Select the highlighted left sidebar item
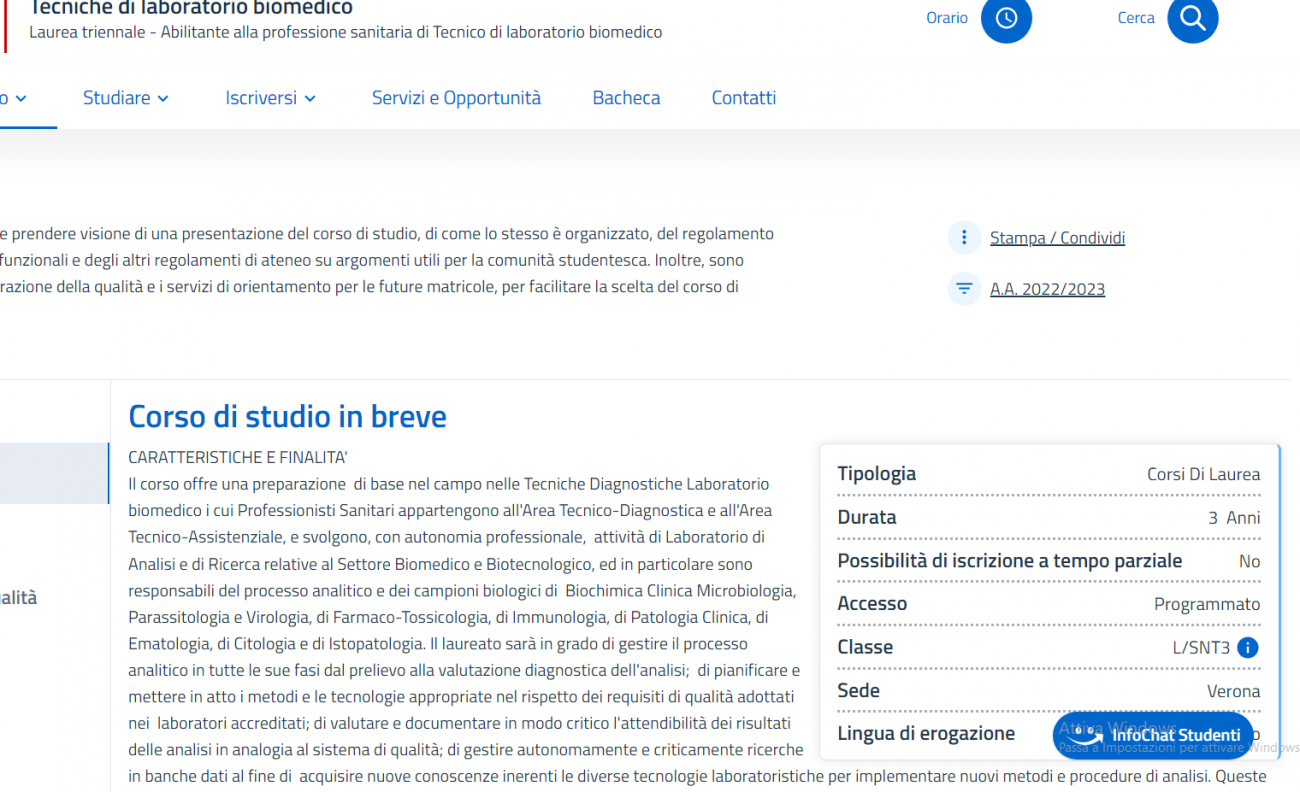The image size is (1300, 792). [x=54, y=473]
